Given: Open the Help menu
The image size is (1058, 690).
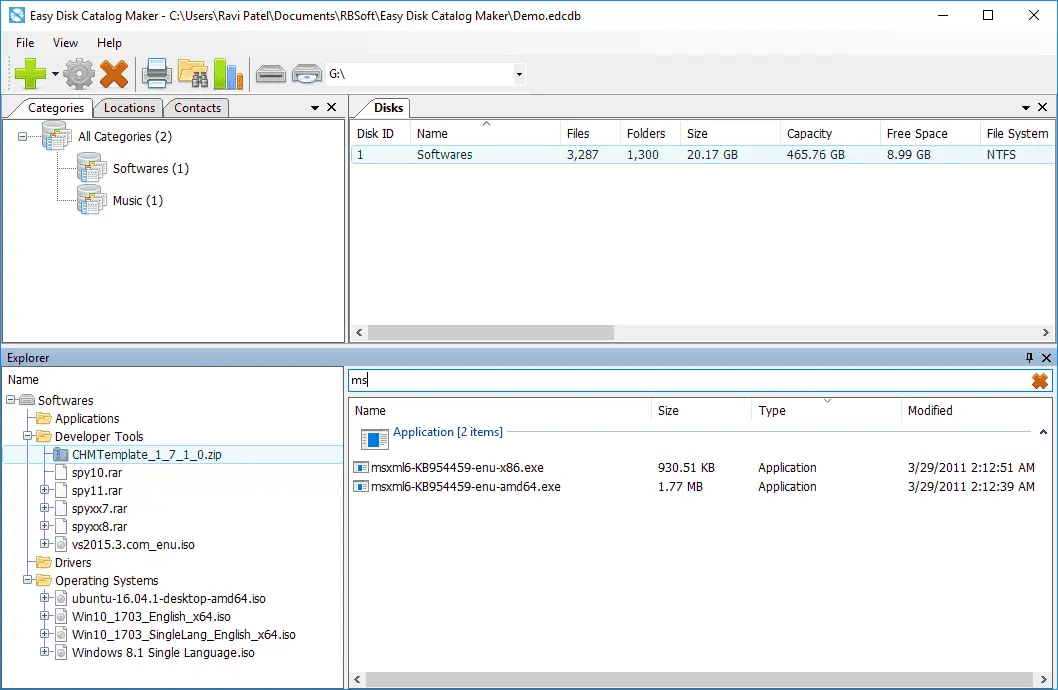Looking at the screenshot, I should 109,42.
